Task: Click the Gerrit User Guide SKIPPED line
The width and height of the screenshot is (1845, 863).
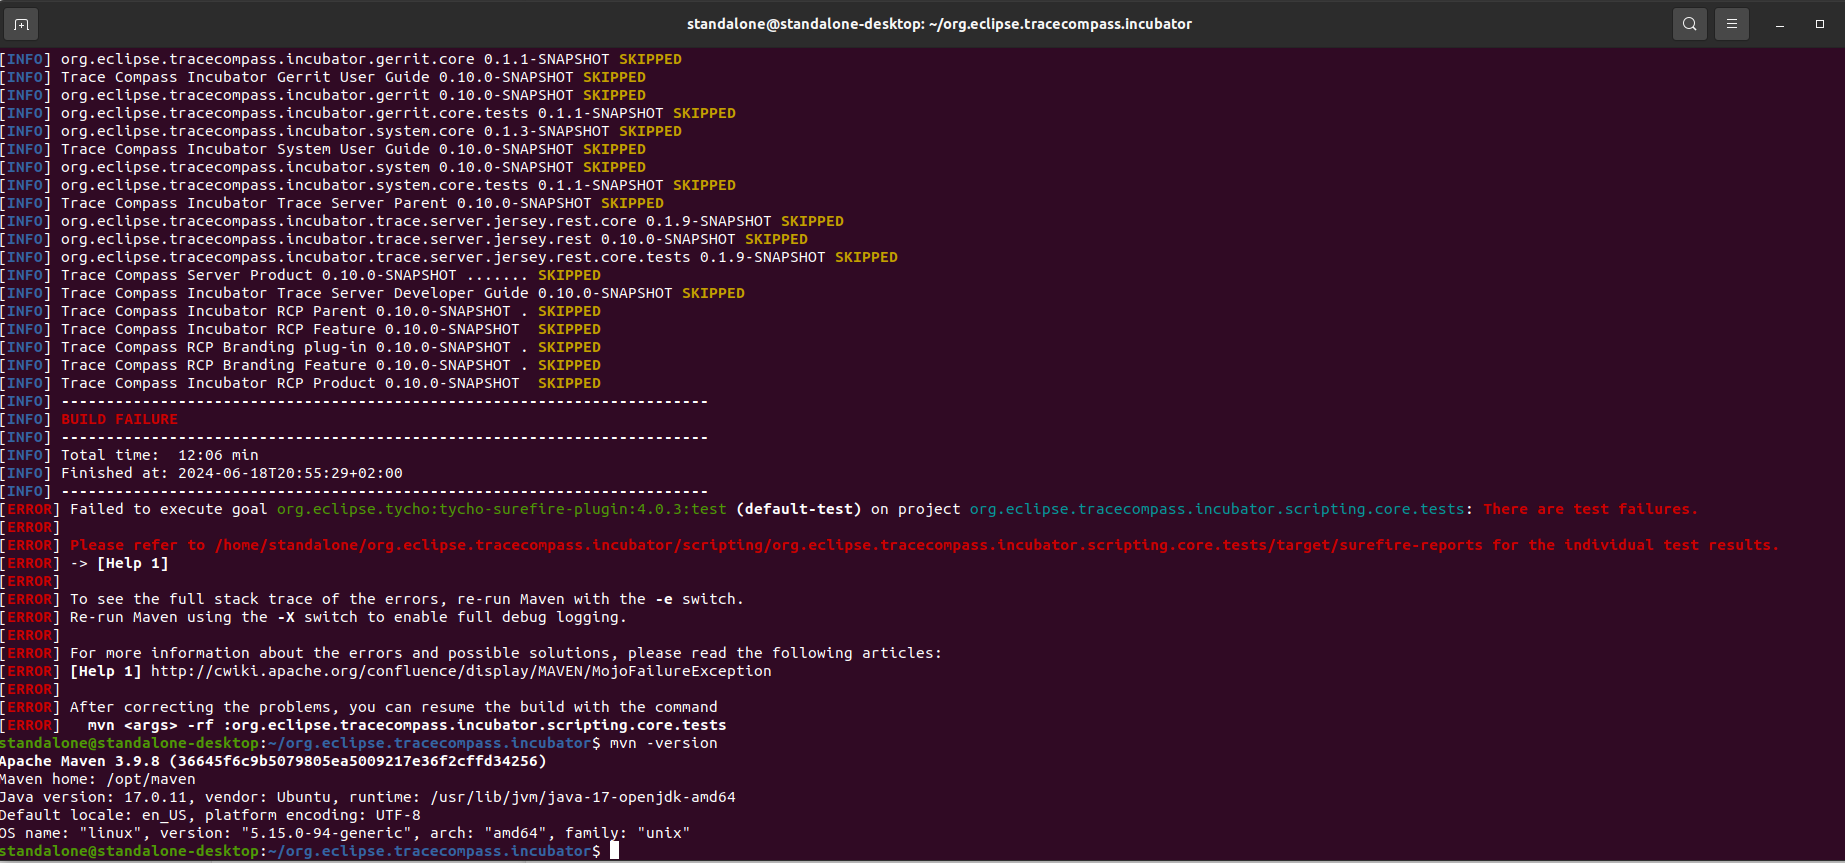Action: coord(323,77)
